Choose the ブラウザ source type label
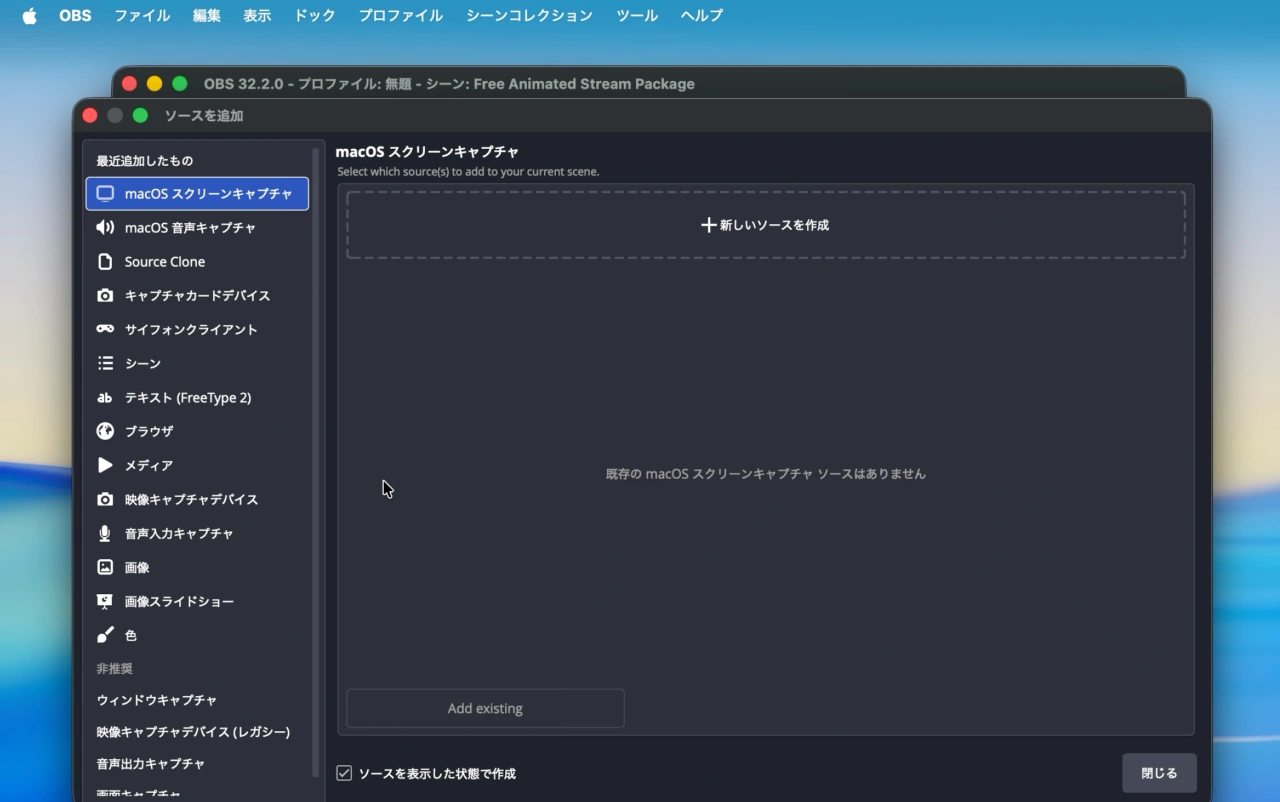The image size is (1280, 802). click(x=149, y=432)
